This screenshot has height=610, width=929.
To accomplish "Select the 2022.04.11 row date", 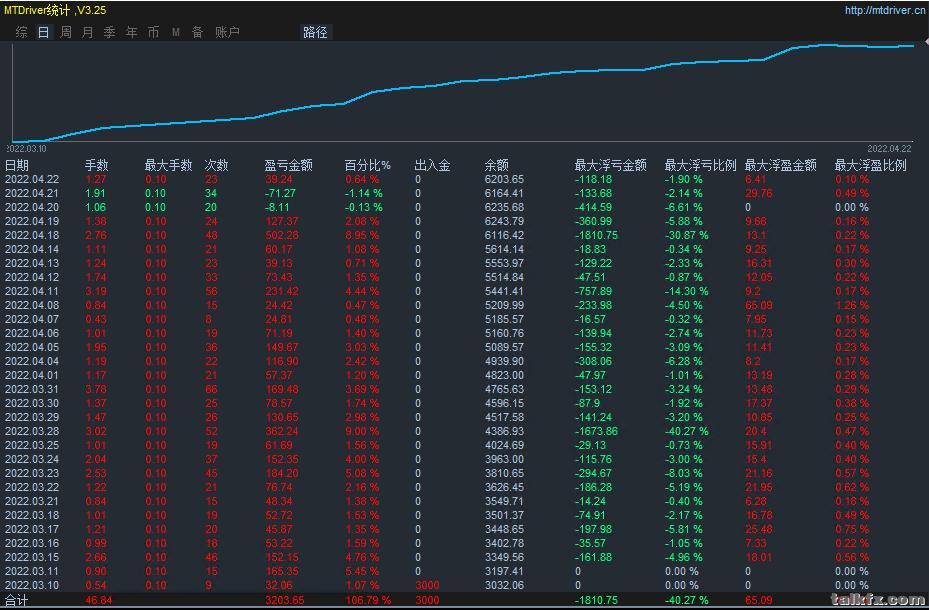I will coord(32,291).
